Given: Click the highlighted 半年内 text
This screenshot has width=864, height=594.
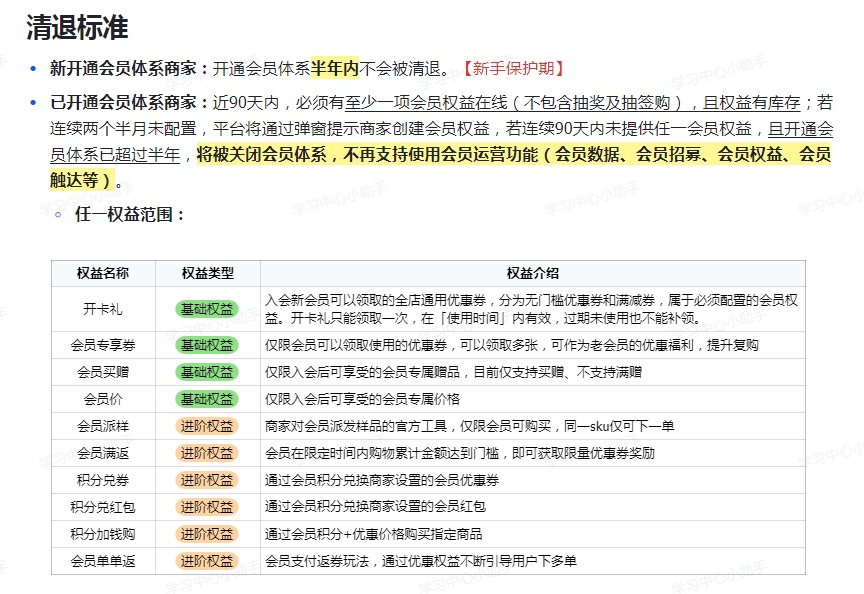Looking at the screenshot, I should click(335, 68).
